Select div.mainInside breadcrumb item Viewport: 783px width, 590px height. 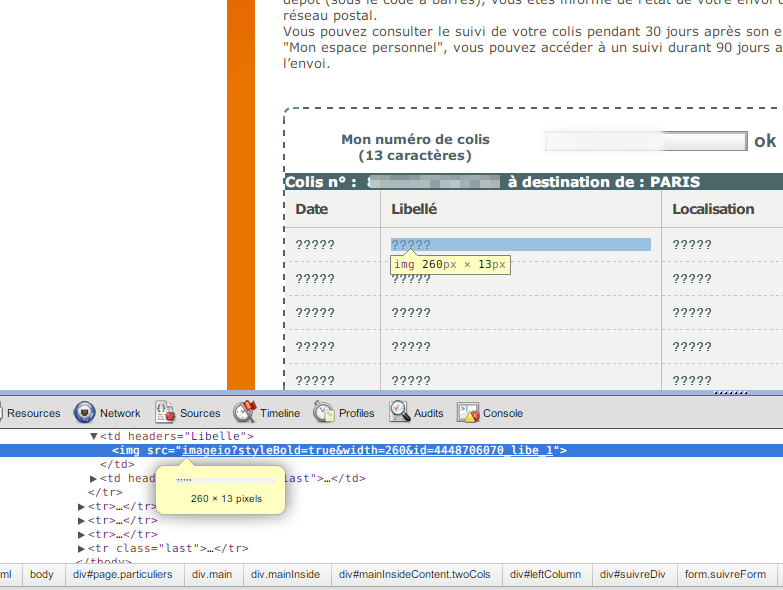click(x=285, y=575)
